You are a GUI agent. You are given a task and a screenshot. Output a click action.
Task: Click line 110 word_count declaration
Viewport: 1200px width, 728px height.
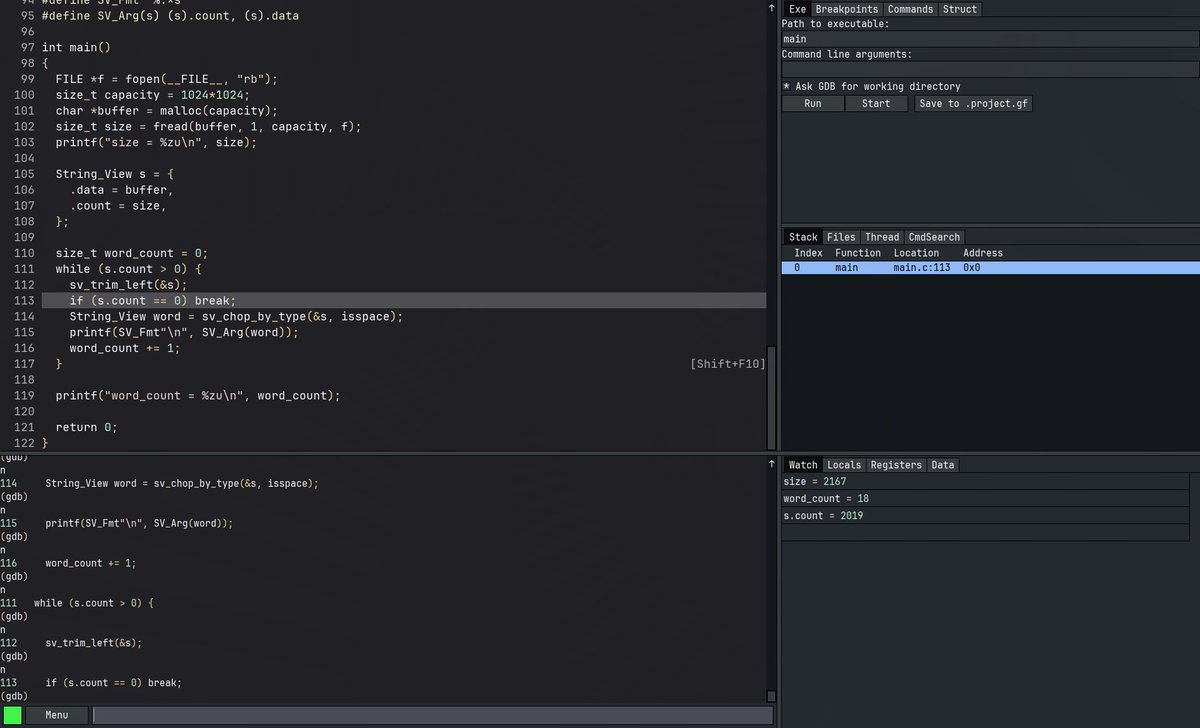[x=131, y=253]
